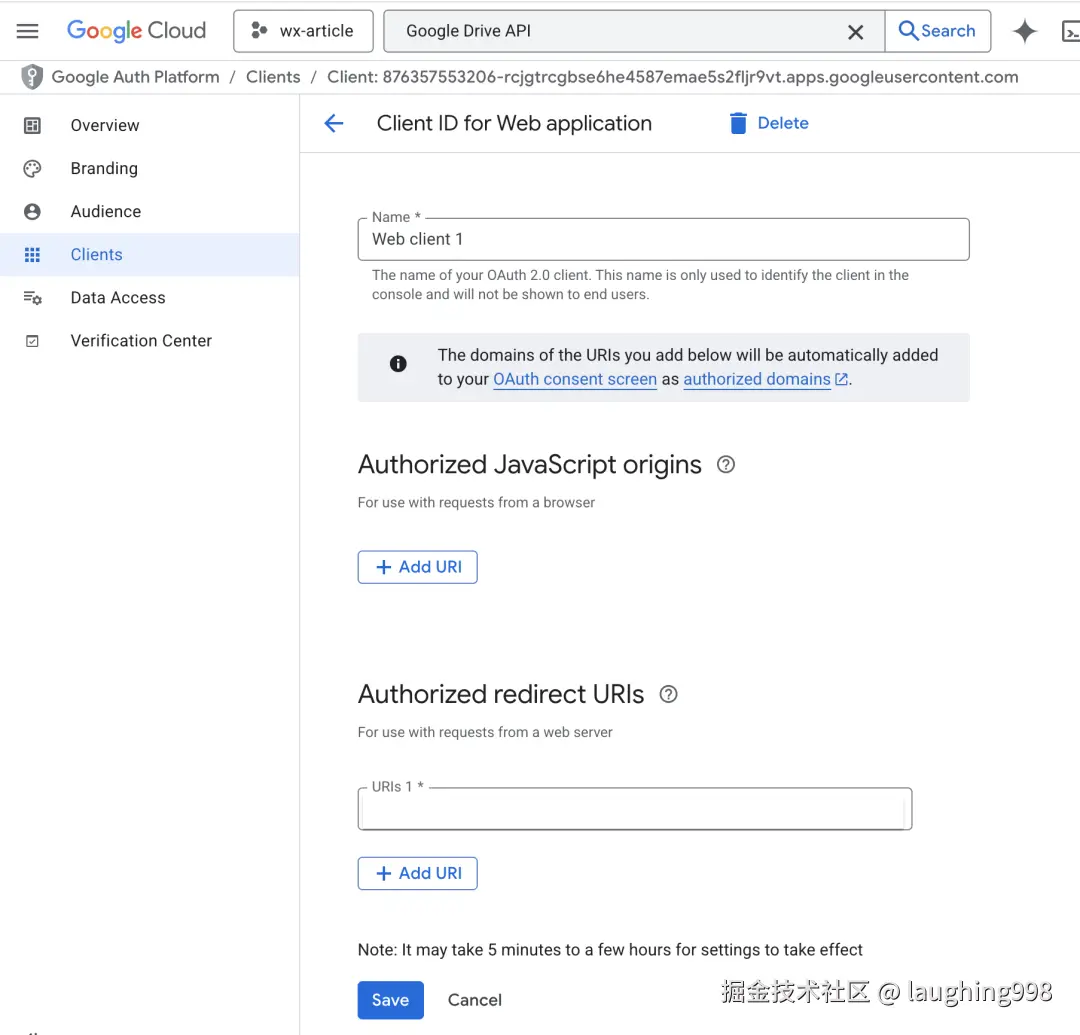Open the wx-article project picker
The image size is (1080, 1035).
click(303, 31)
